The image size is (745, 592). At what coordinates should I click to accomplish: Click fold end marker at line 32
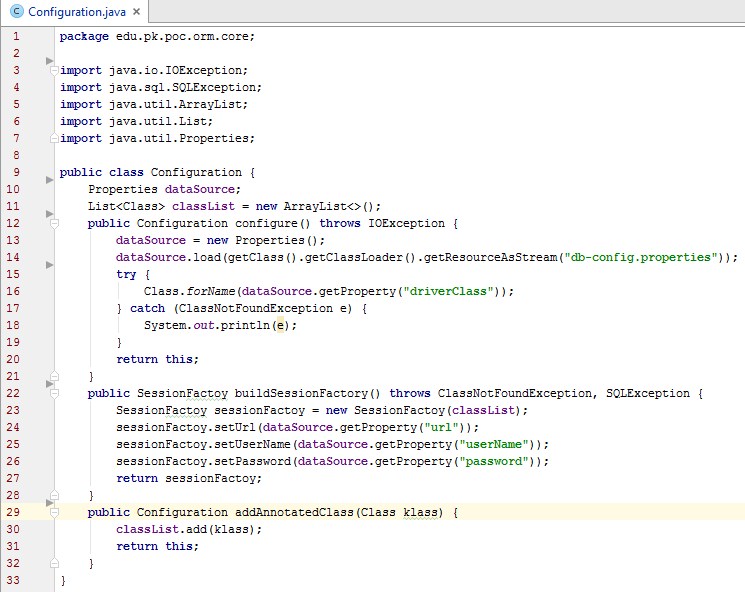[x=54, y=563]
